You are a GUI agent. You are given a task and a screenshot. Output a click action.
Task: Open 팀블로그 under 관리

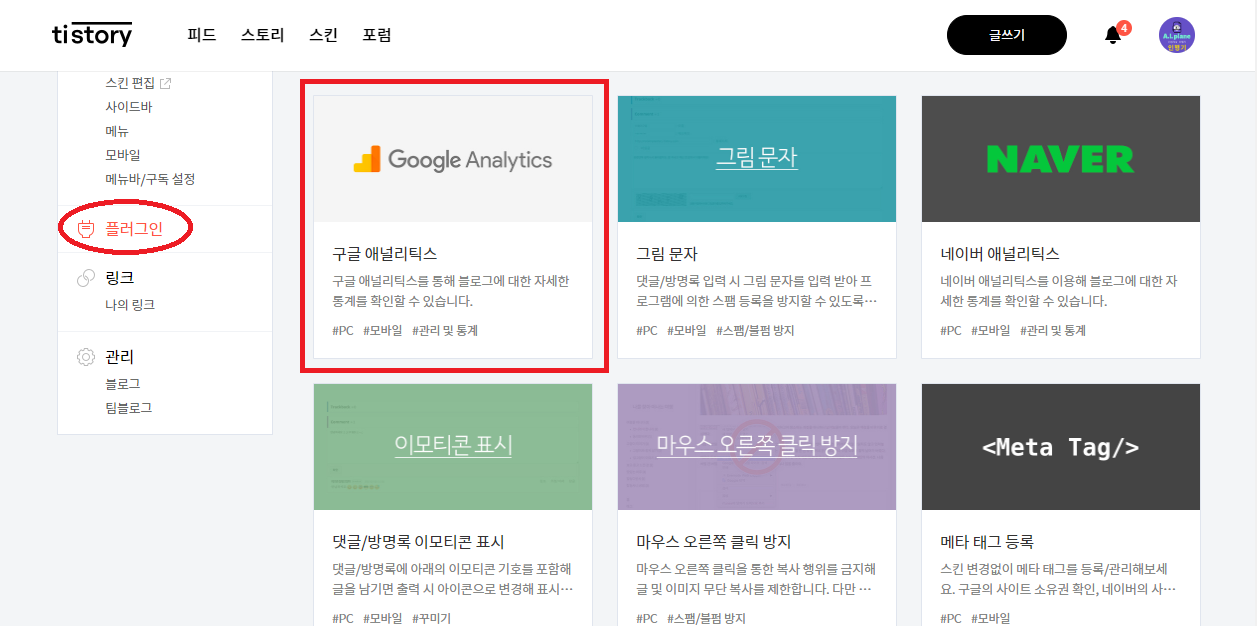click(x=129, y=408)
